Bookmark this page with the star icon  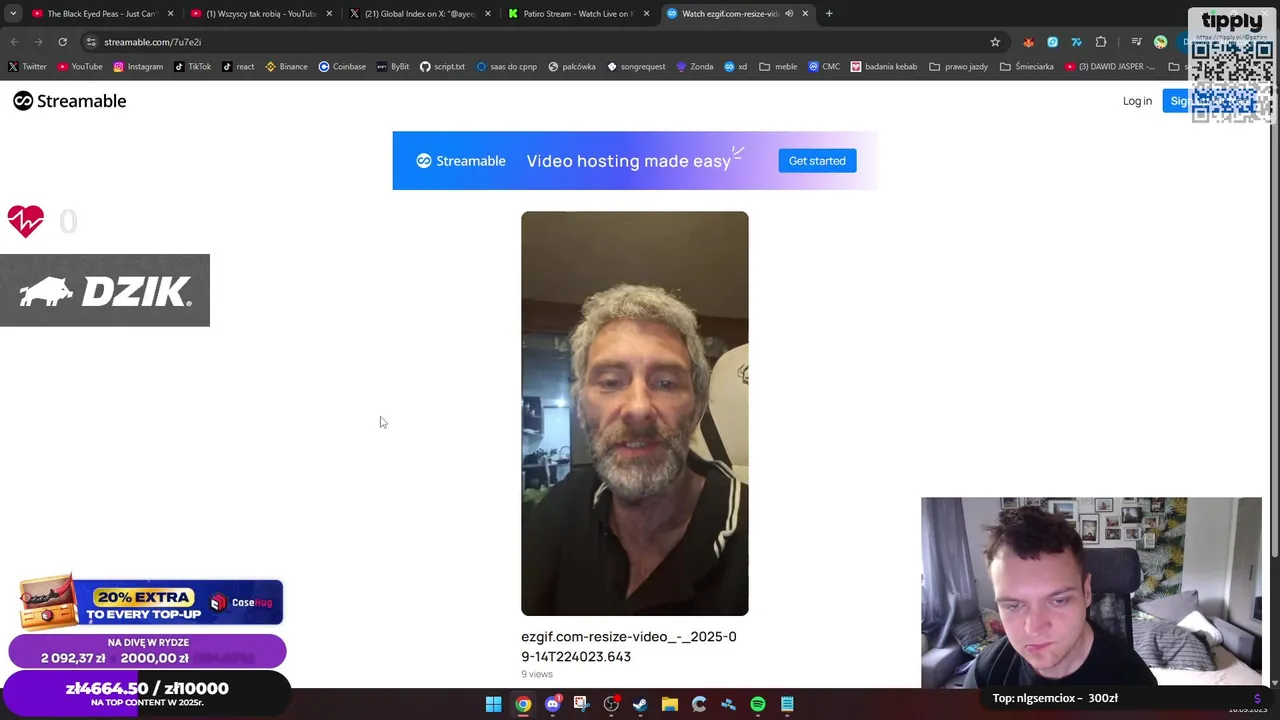[x=995, y=42]
